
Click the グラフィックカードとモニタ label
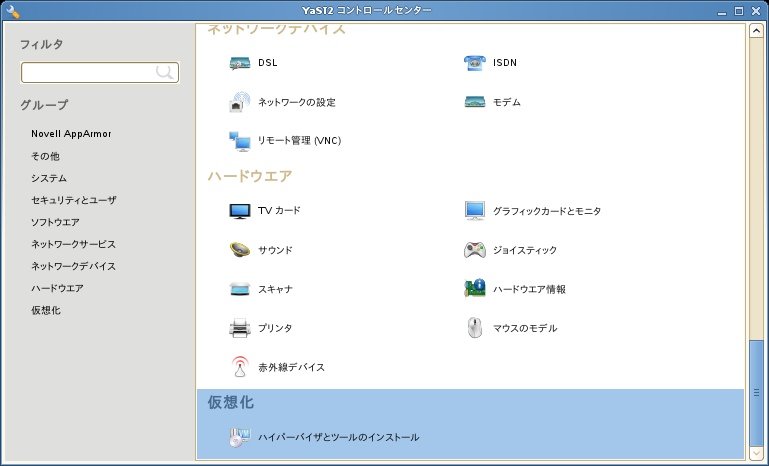pos(547,211)
